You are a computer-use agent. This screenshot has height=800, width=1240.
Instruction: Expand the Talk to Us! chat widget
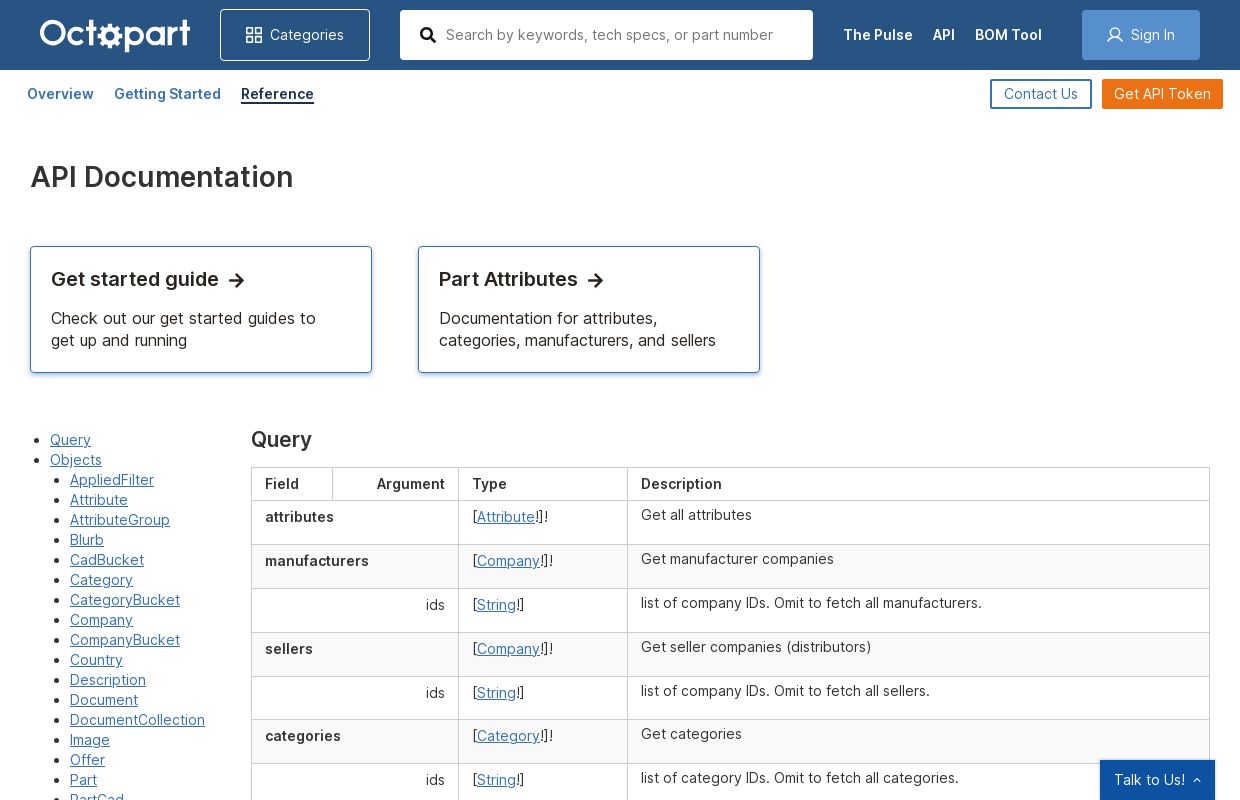(x=1157, y=780)
